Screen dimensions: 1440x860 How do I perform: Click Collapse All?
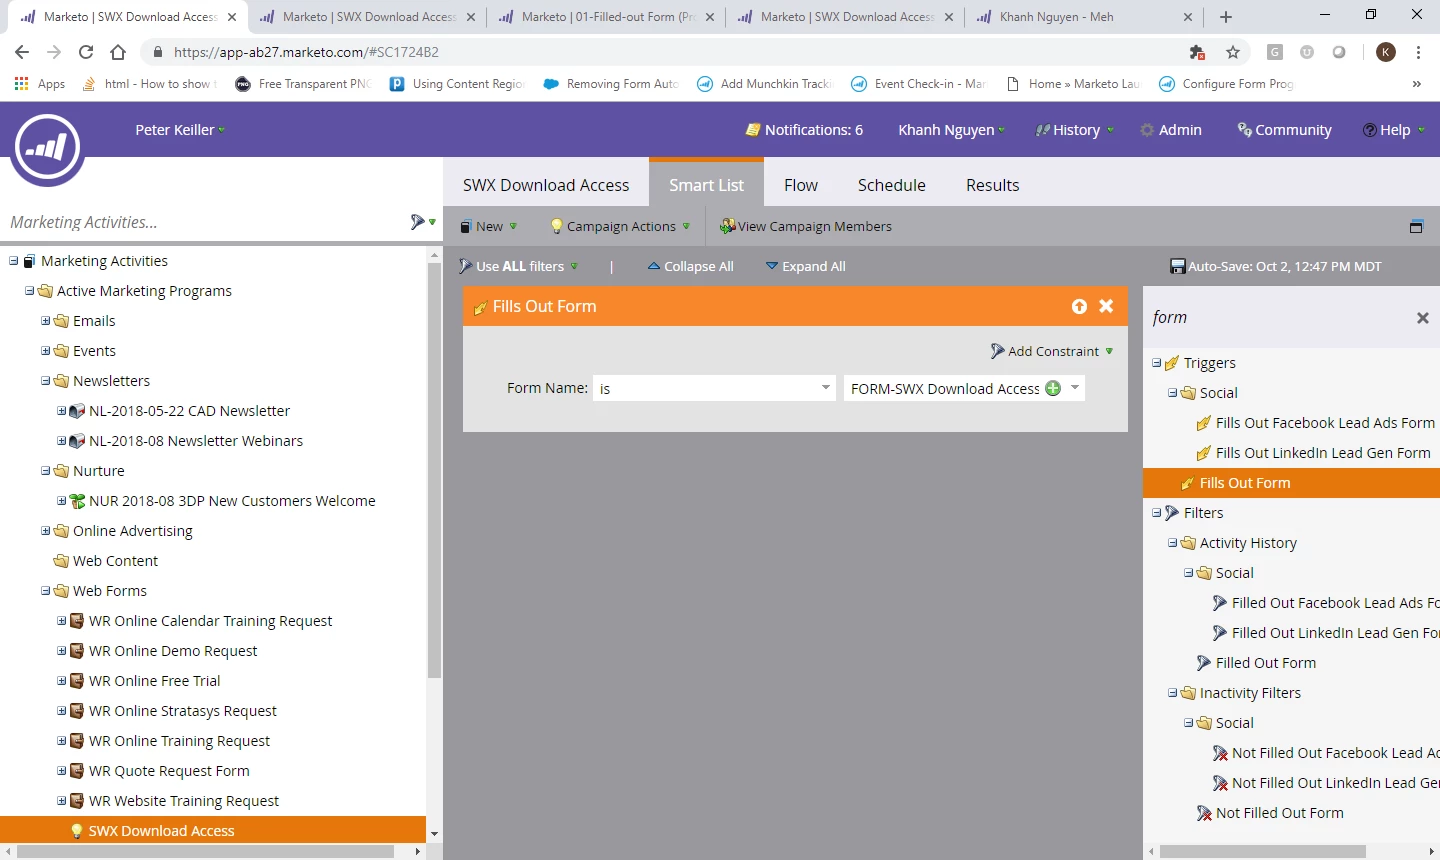(x=690, y=266)
